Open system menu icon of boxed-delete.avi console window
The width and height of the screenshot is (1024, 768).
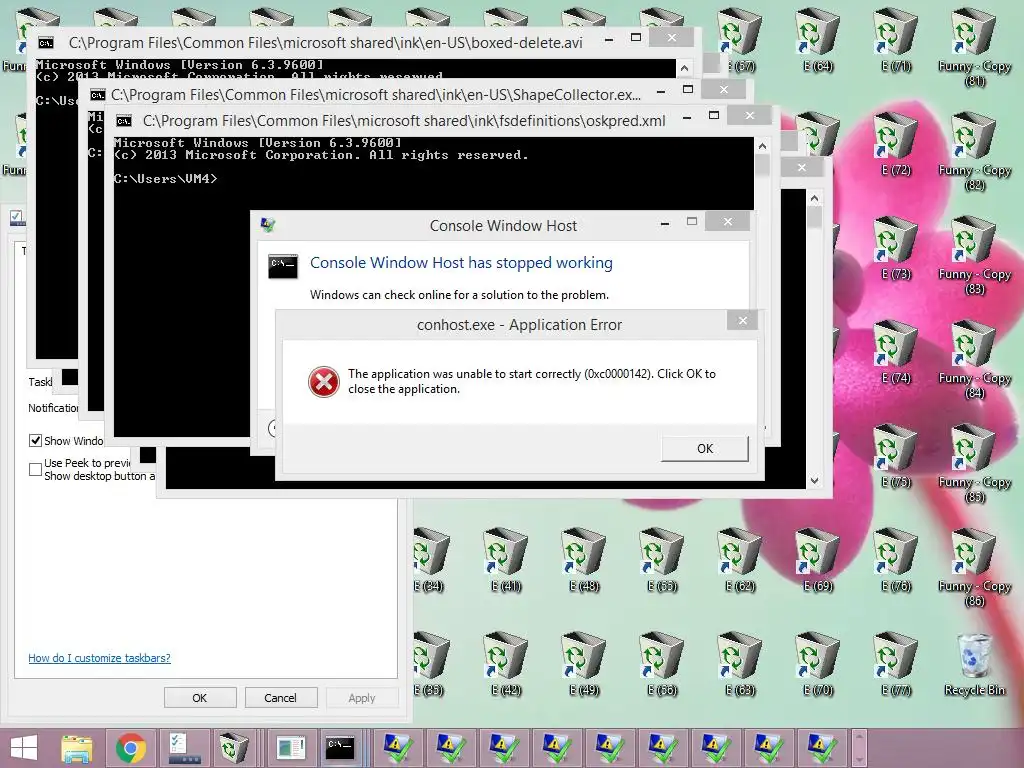(x=46, y=43)
